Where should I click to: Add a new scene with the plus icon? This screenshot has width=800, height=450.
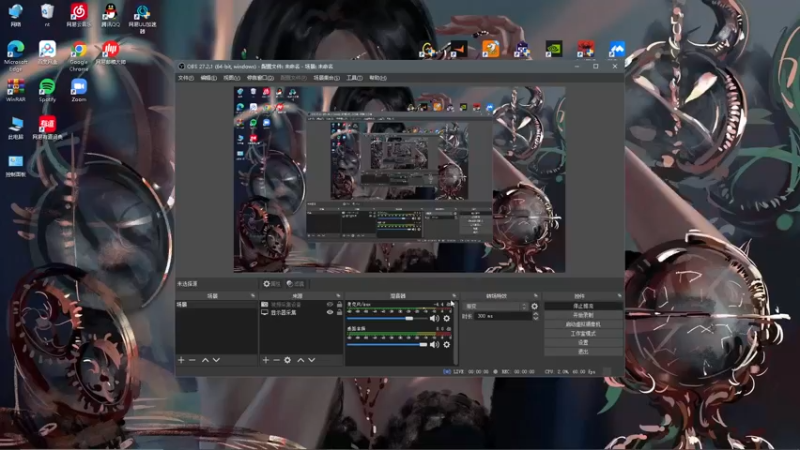pos(181,360)
